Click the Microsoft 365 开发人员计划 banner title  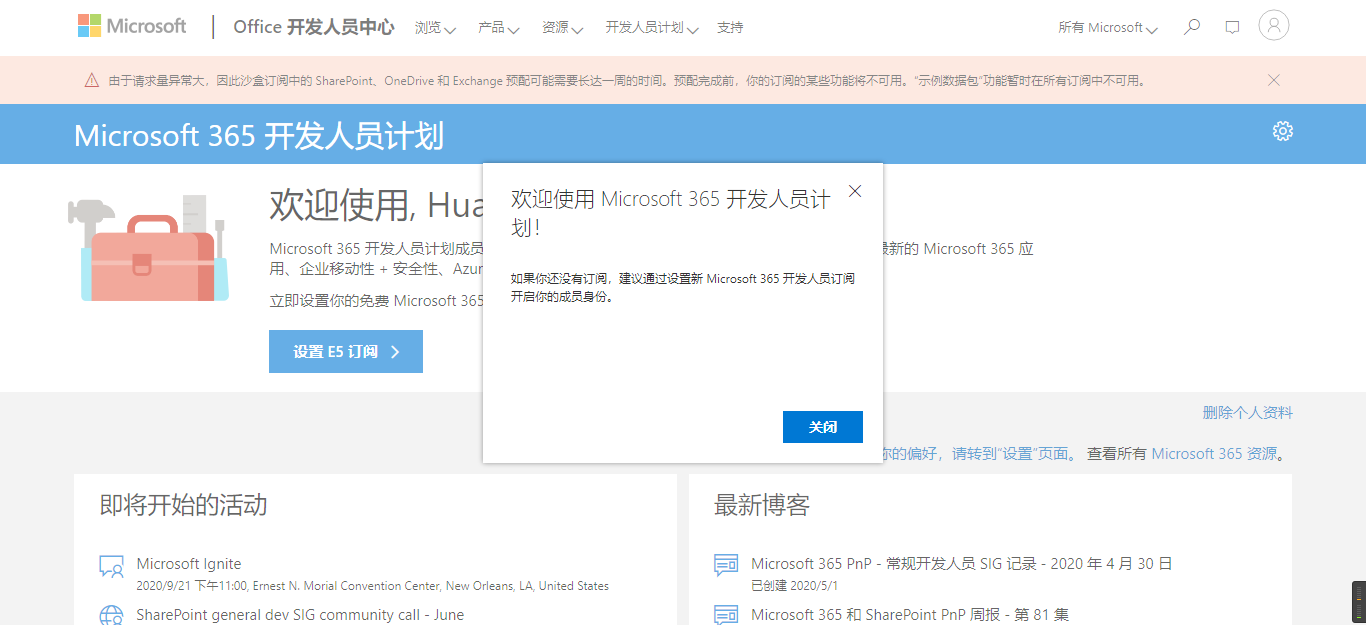[259, 135]
